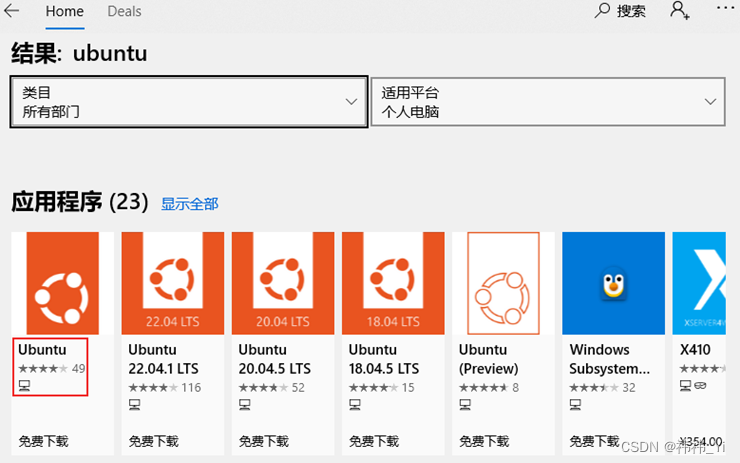The height and width of the screenshot is (463, 740).
Task: Select the Ubuntu app title
Action: (x=42, y=350)
